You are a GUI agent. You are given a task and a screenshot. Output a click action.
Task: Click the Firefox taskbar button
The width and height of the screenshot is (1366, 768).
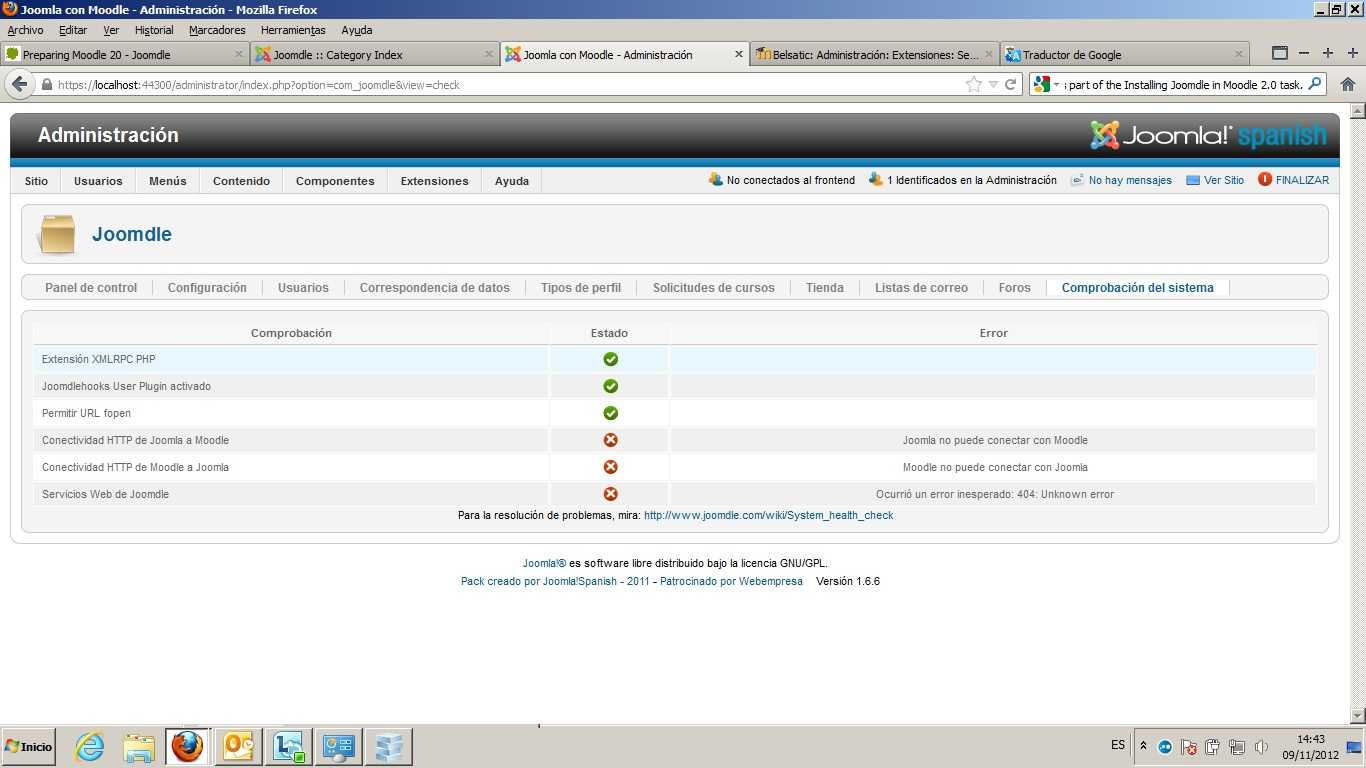[x=187, y=747]
